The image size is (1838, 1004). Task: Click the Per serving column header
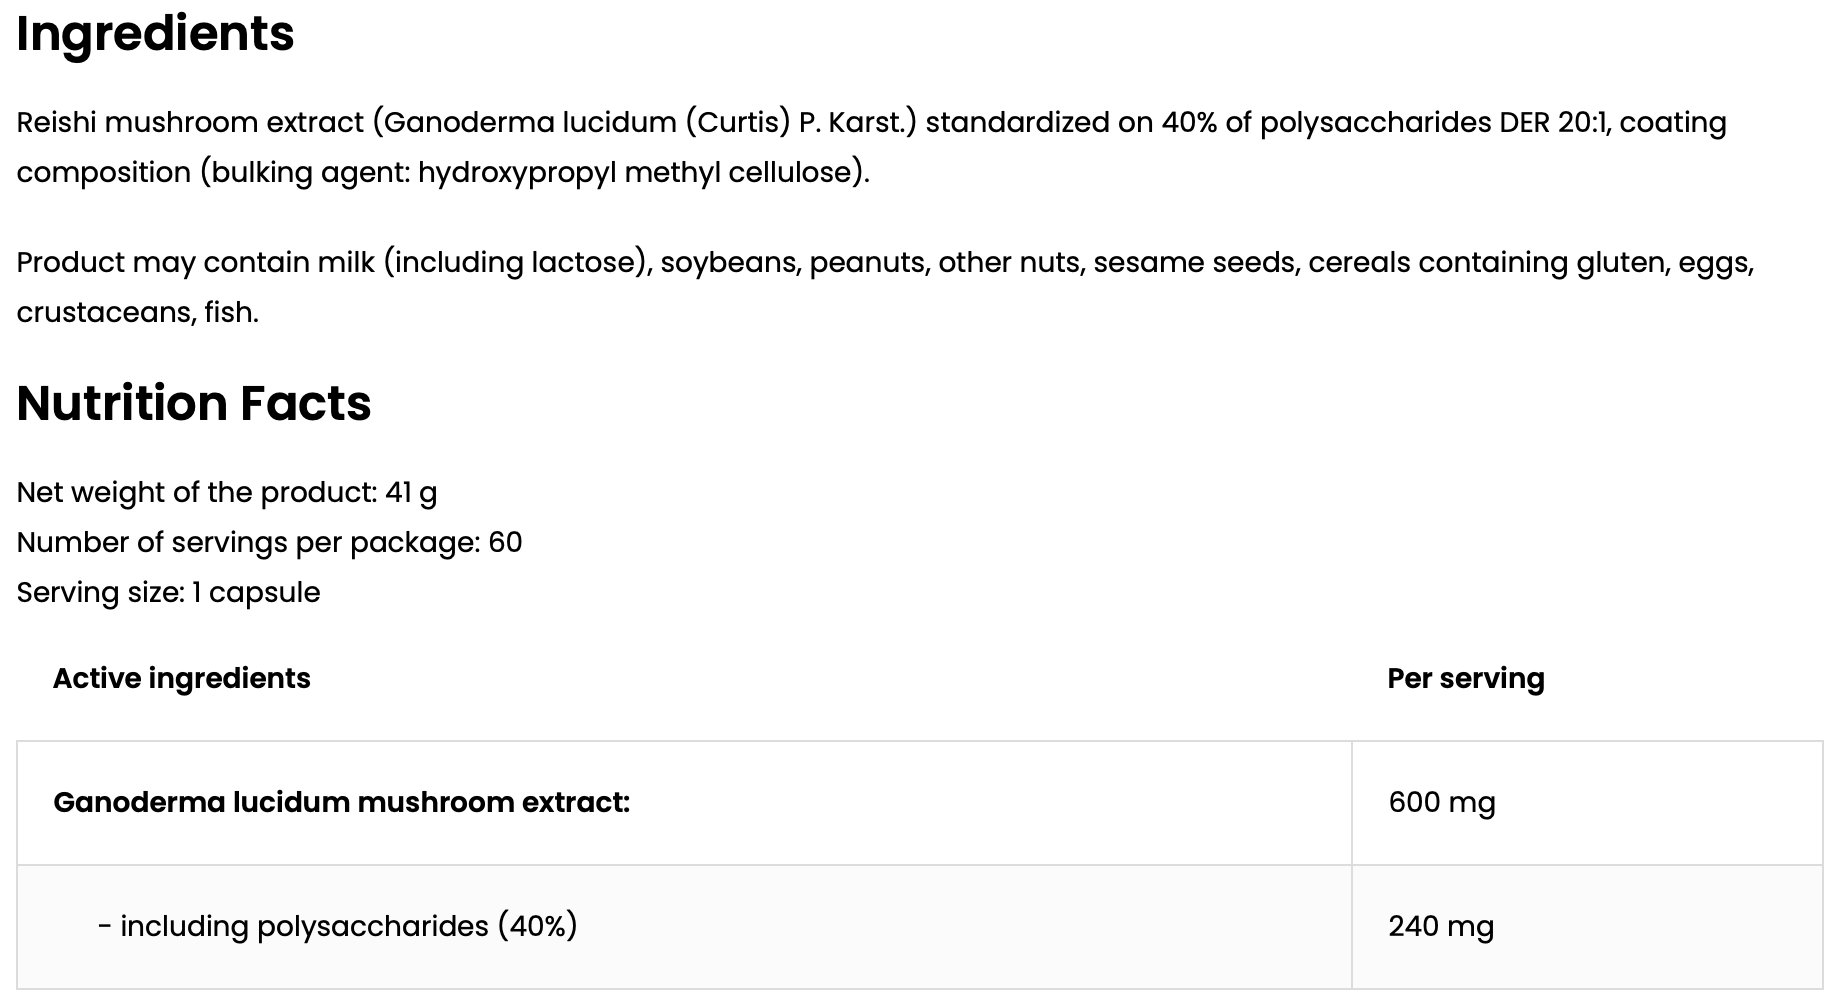click(1465, 679)
